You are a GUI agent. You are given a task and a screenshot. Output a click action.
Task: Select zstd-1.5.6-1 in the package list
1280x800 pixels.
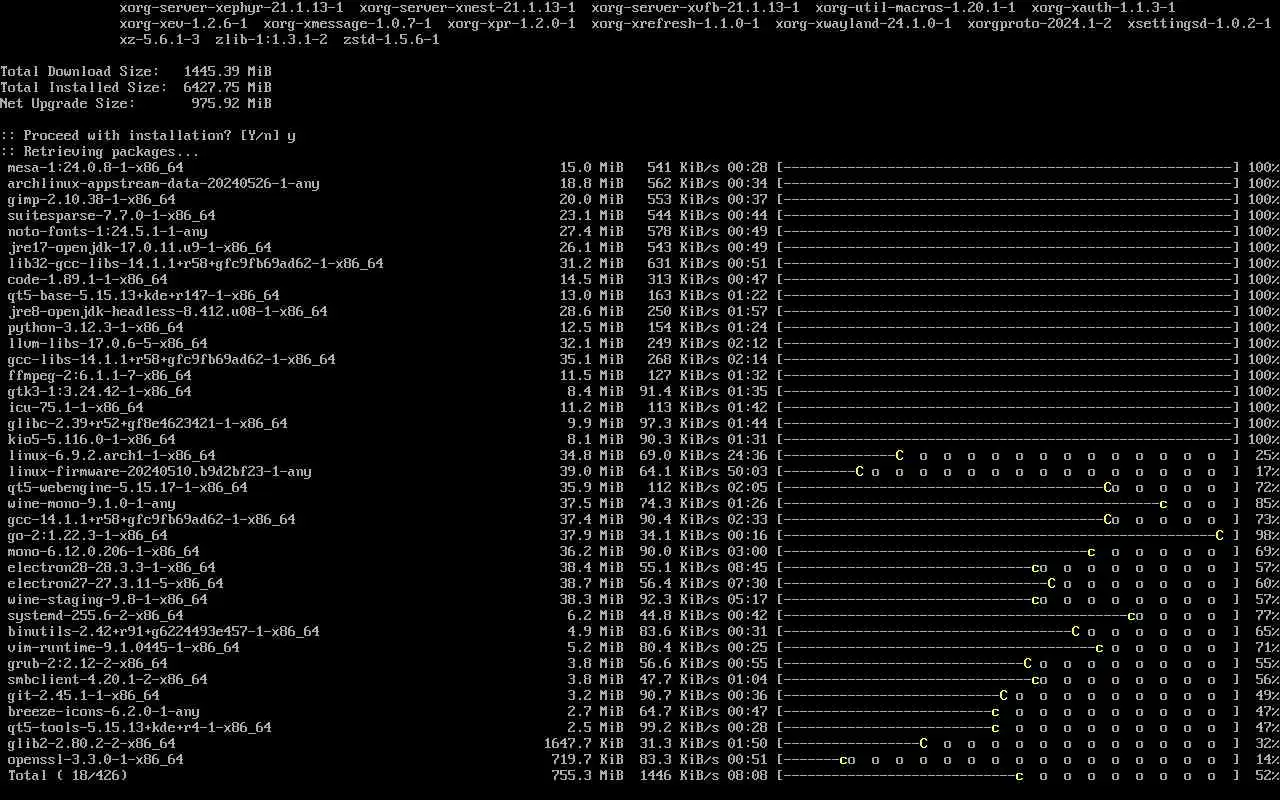tap(391, 40)
